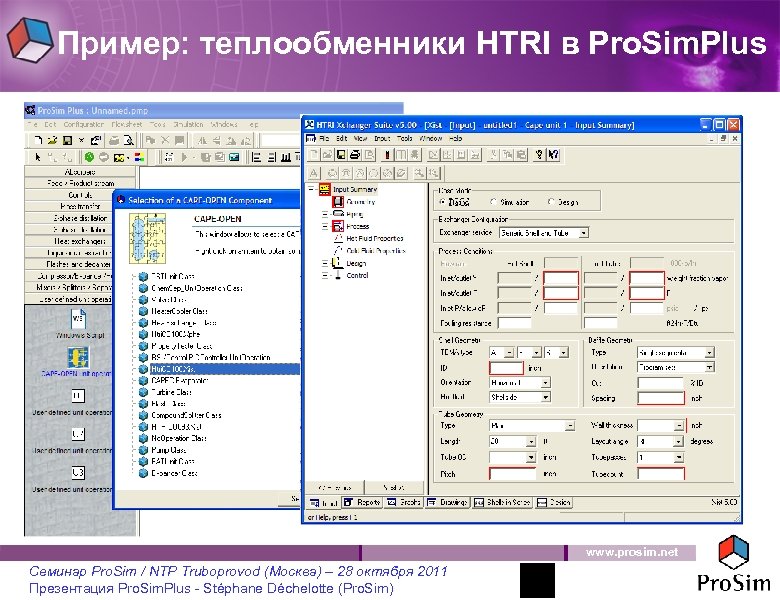
Task: Click the save icon in HTRI toolbar
Action: tap(341, 155)
